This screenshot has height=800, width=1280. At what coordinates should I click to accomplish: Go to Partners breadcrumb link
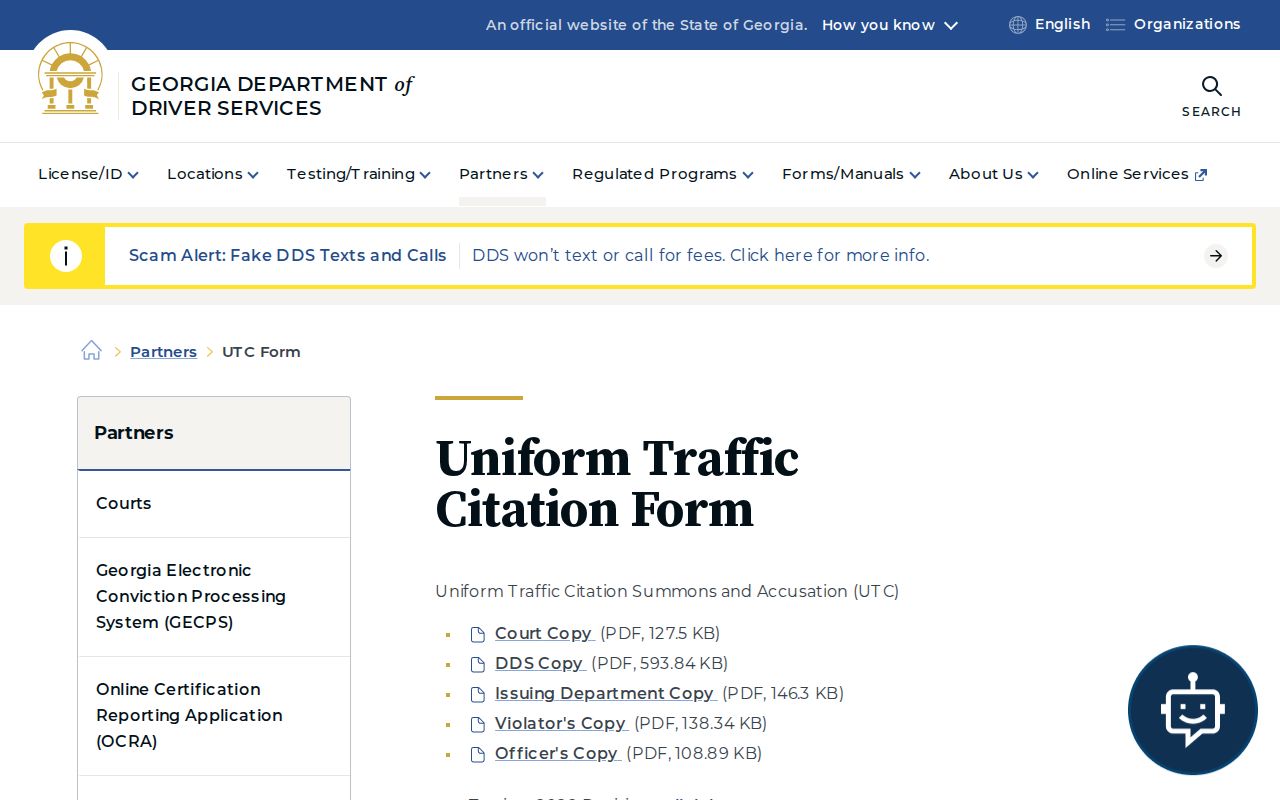click(163, 352)
